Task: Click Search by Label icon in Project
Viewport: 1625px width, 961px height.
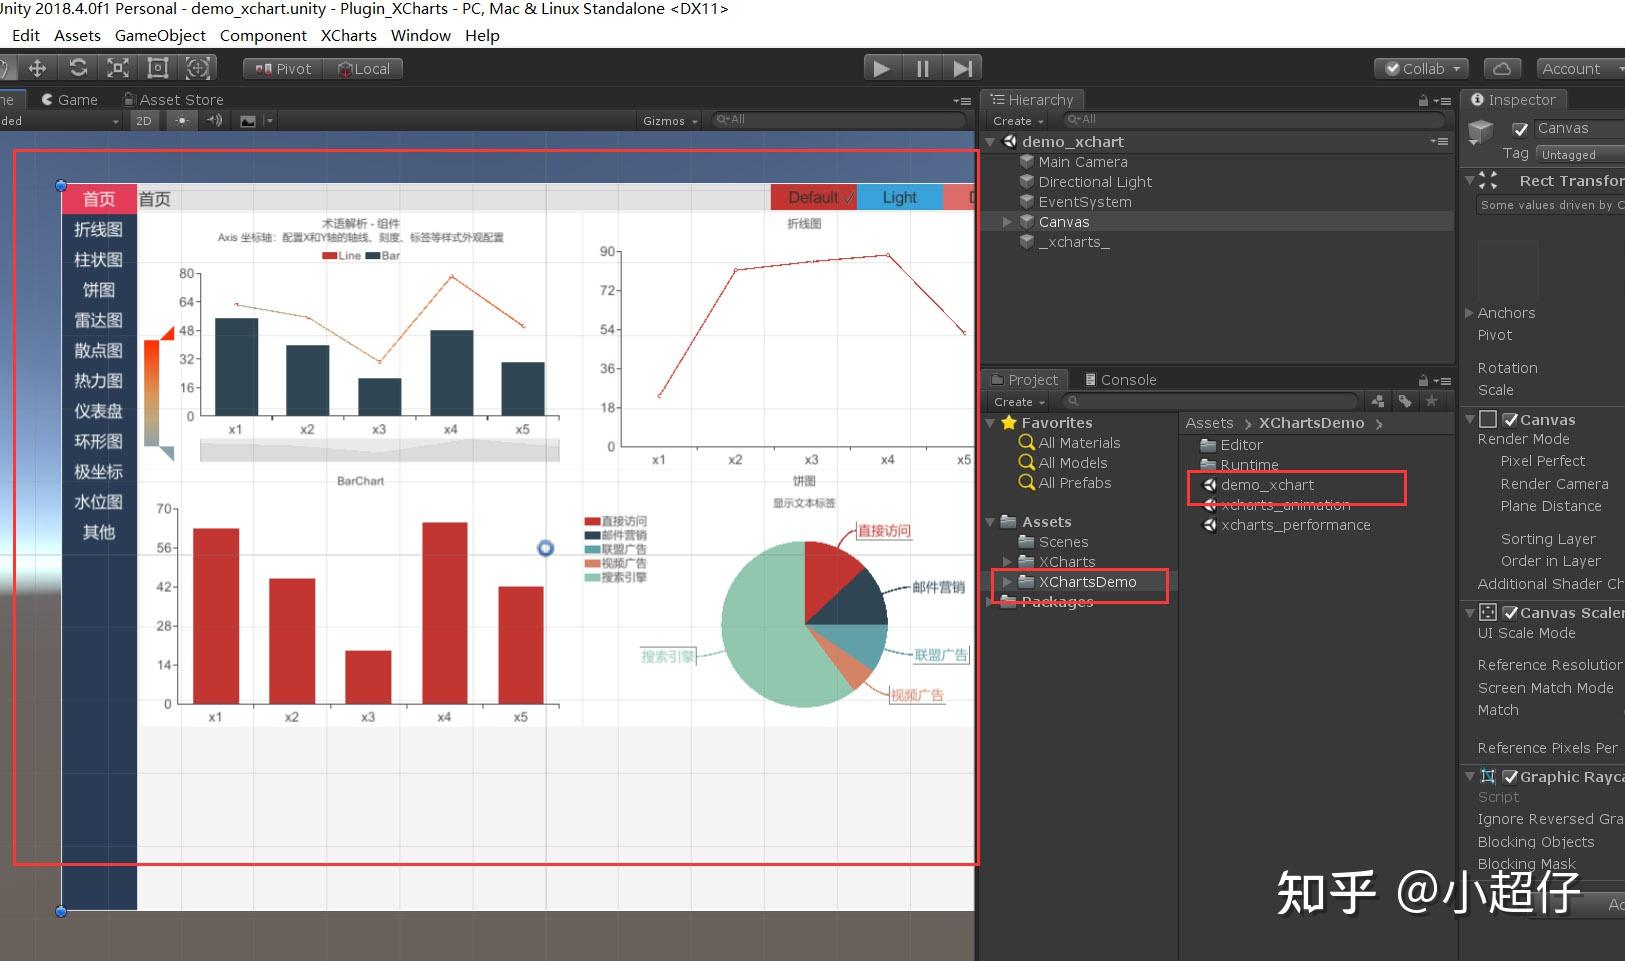Action: 1405,401
